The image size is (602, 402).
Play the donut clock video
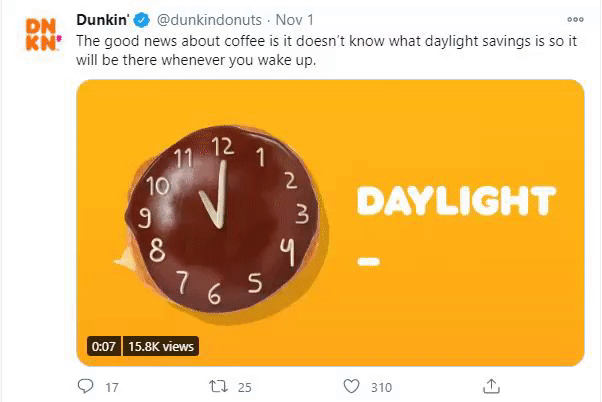330,223
